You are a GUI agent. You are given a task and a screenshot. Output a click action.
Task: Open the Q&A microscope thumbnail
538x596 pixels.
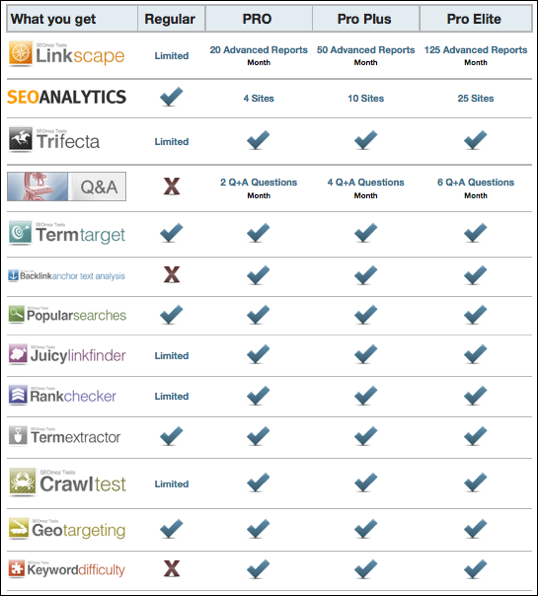pyautogui.click(x=38, y=186)
